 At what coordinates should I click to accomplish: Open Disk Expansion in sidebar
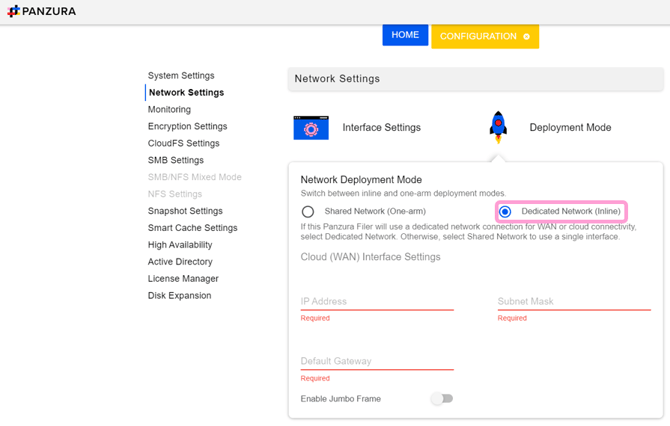[179, 296]
